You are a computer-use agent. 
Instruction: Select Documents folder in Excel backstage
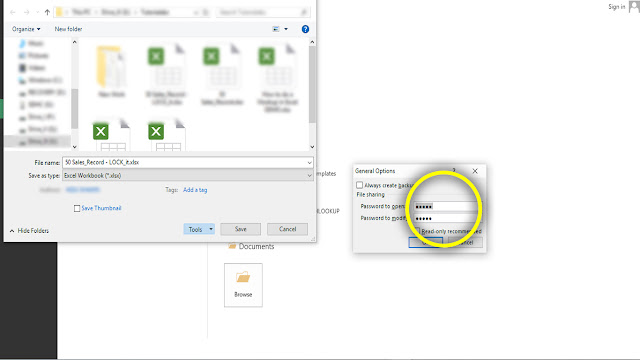251,247
